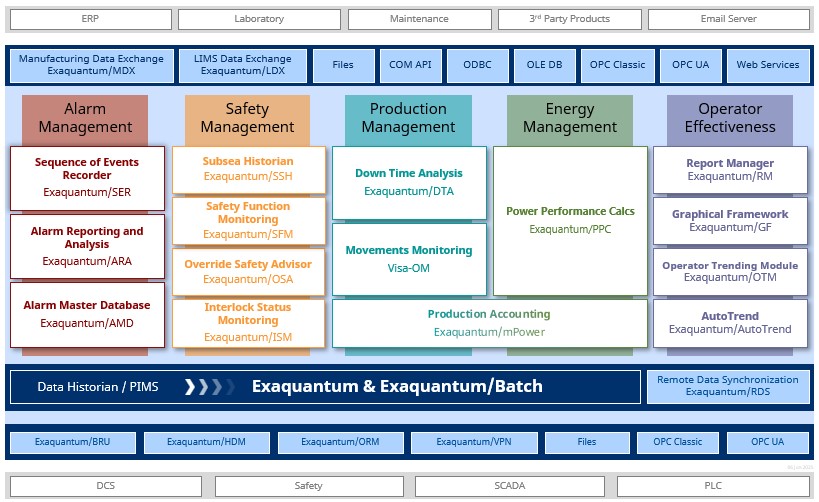819x502 pixels.
Task: Select Movements Monitoring Visa-OM
Action: [410, 260]
